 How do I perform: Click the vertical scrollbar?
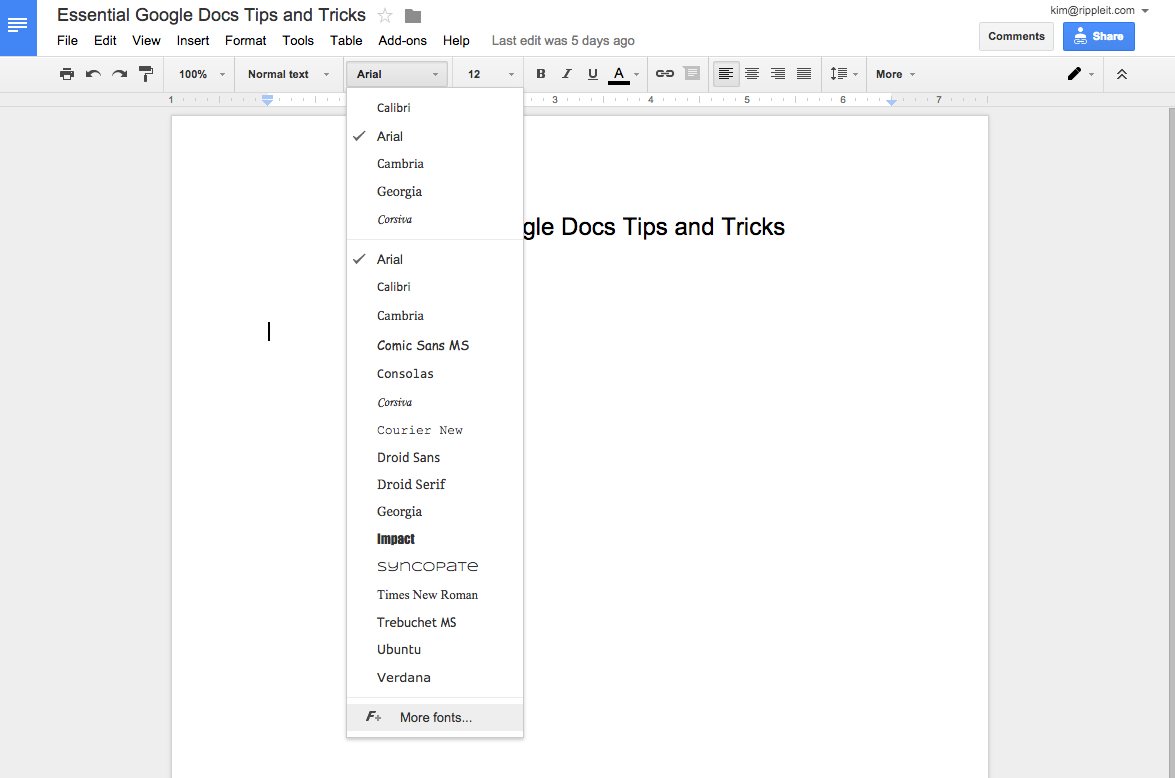pos(1171,442)
